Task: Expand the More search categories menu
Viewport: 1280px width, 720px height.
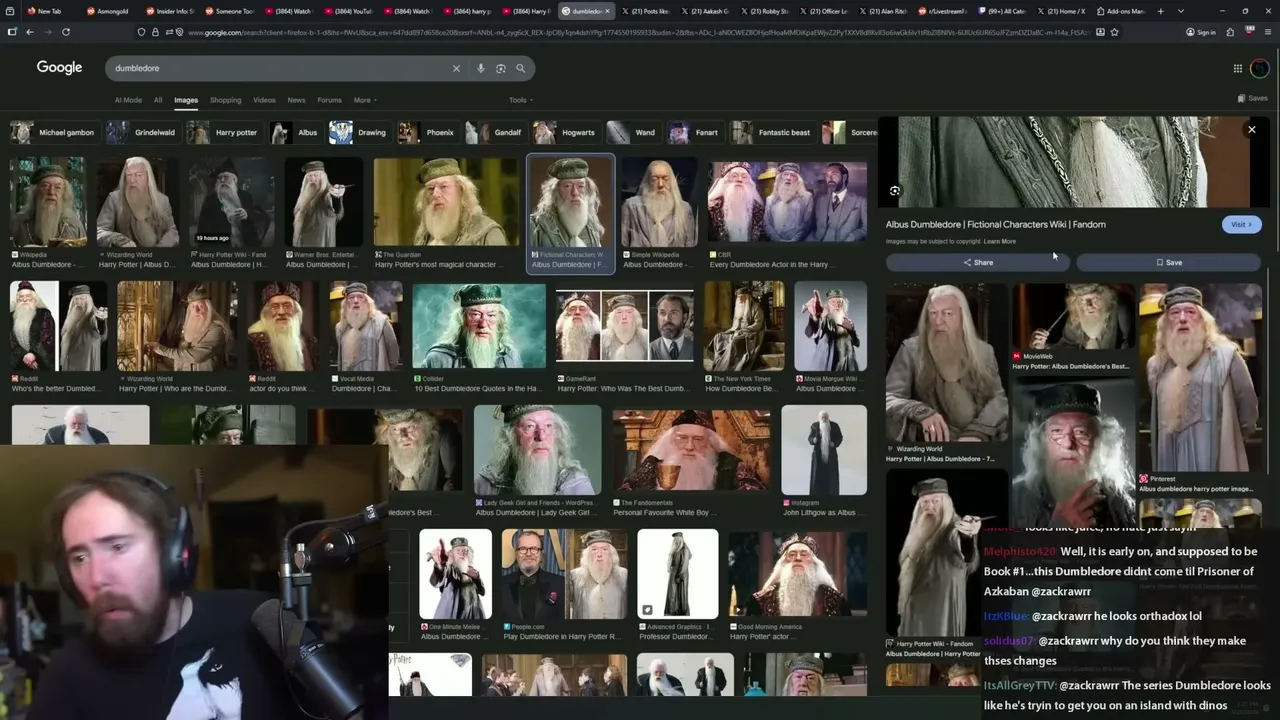Action: [365, 100]
